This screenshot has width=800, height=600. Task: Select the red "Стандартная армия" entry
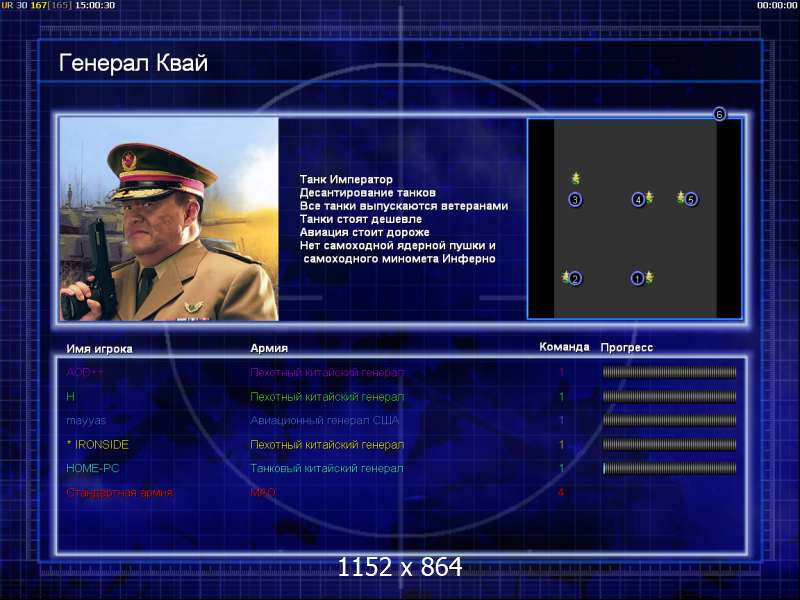pos(119,492)
